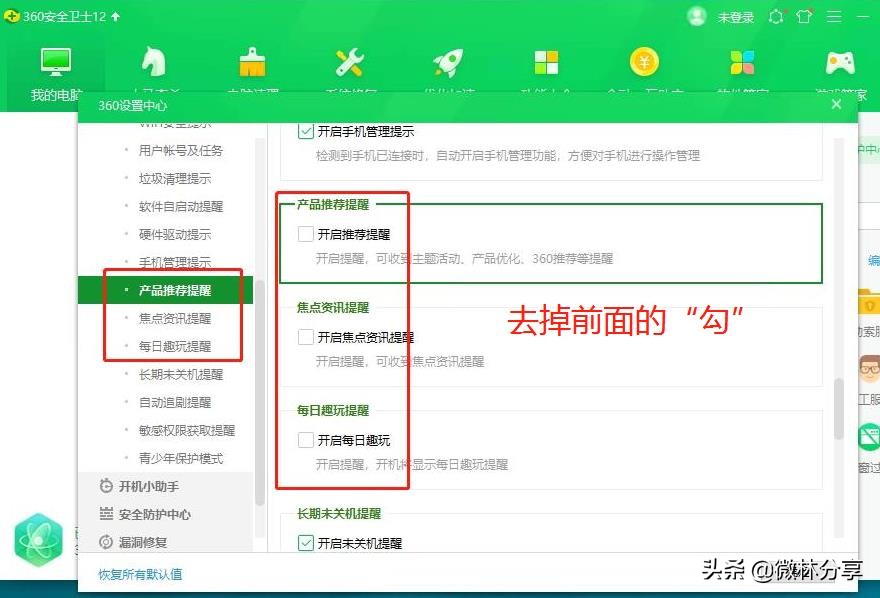Click the 每日趣玩提醒 section heading

(333, 411)
